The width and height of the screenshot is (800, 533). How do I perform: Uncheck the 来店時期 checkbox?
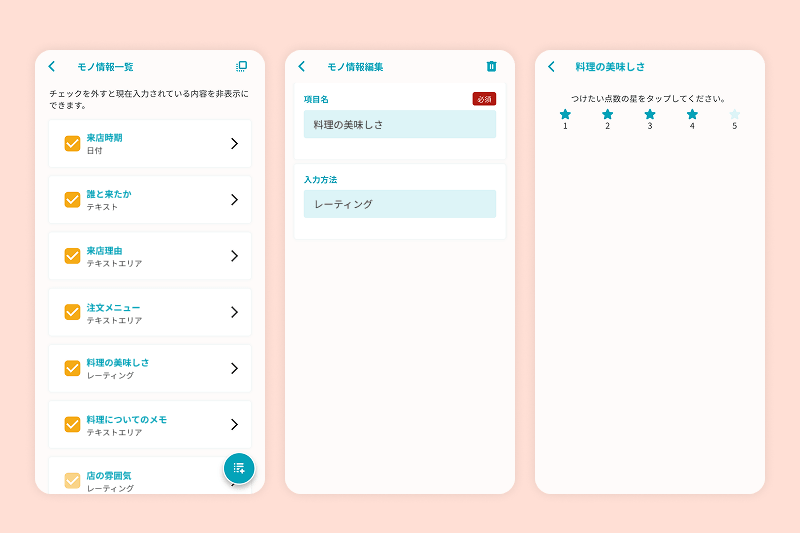pos(72,143)
